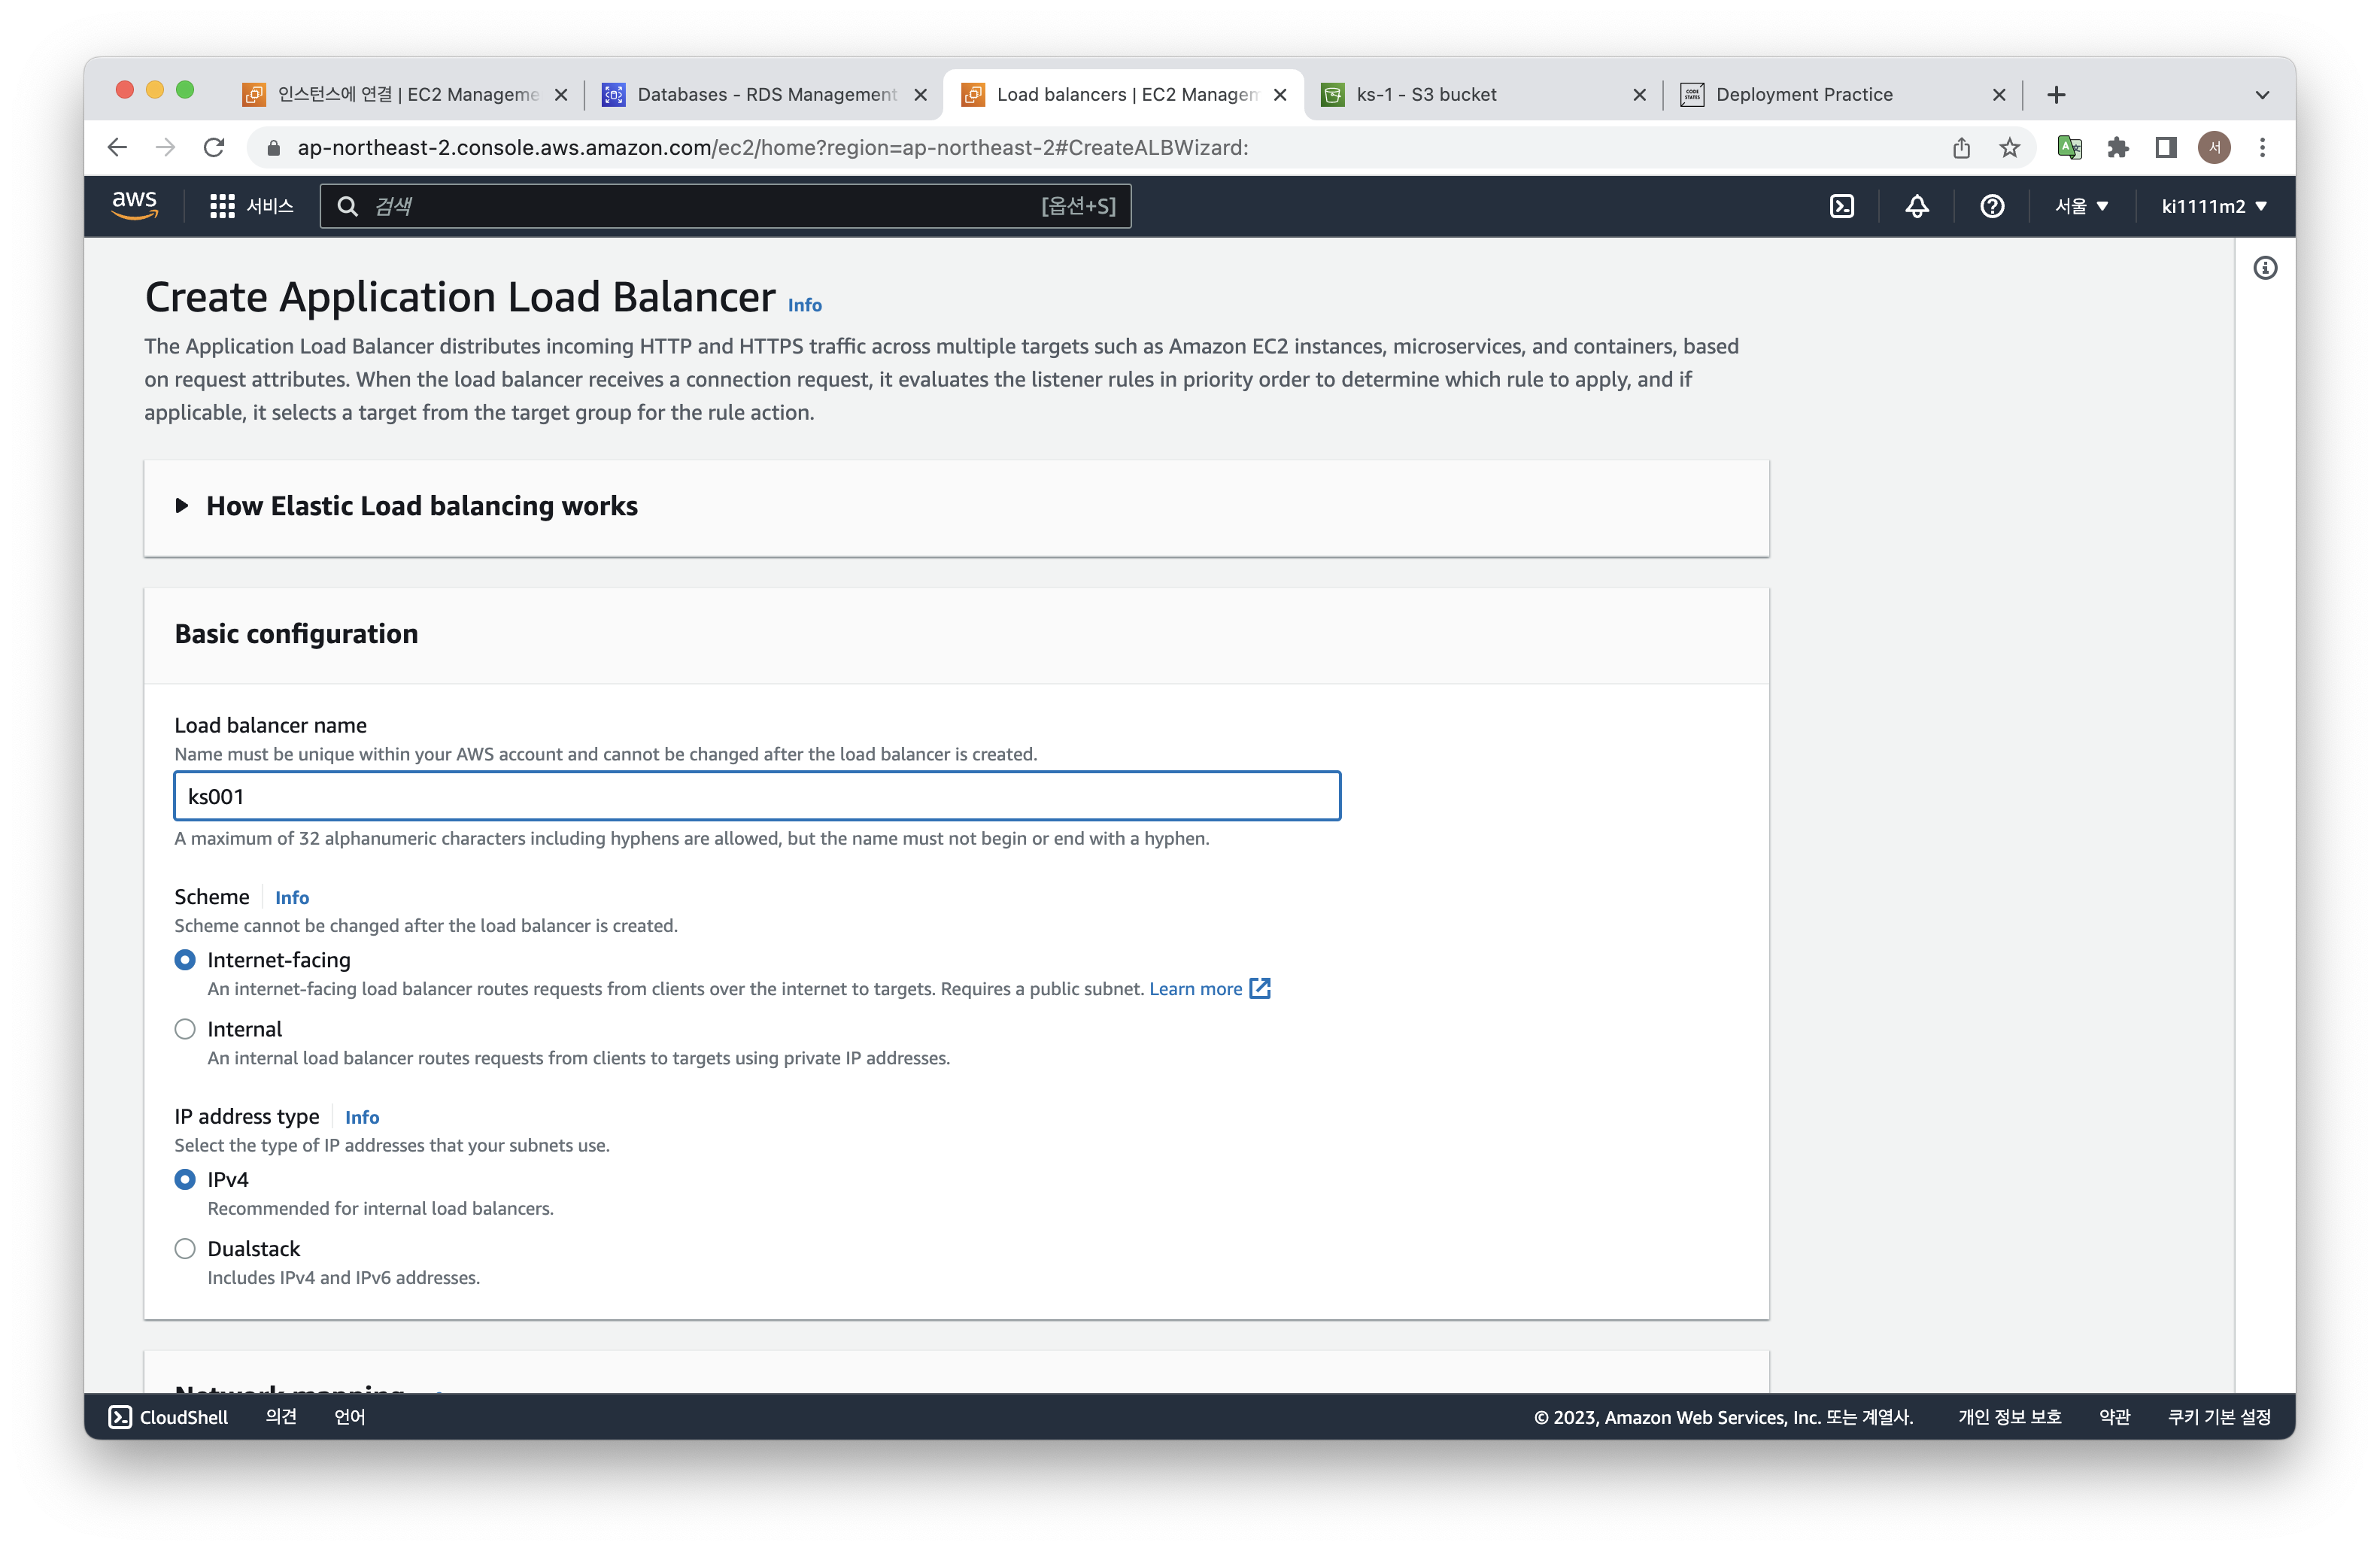Click the external link icon beside Learn more
Image resolution: width=2380 pixels, height=1551 pixels.
pos(1260,989)
